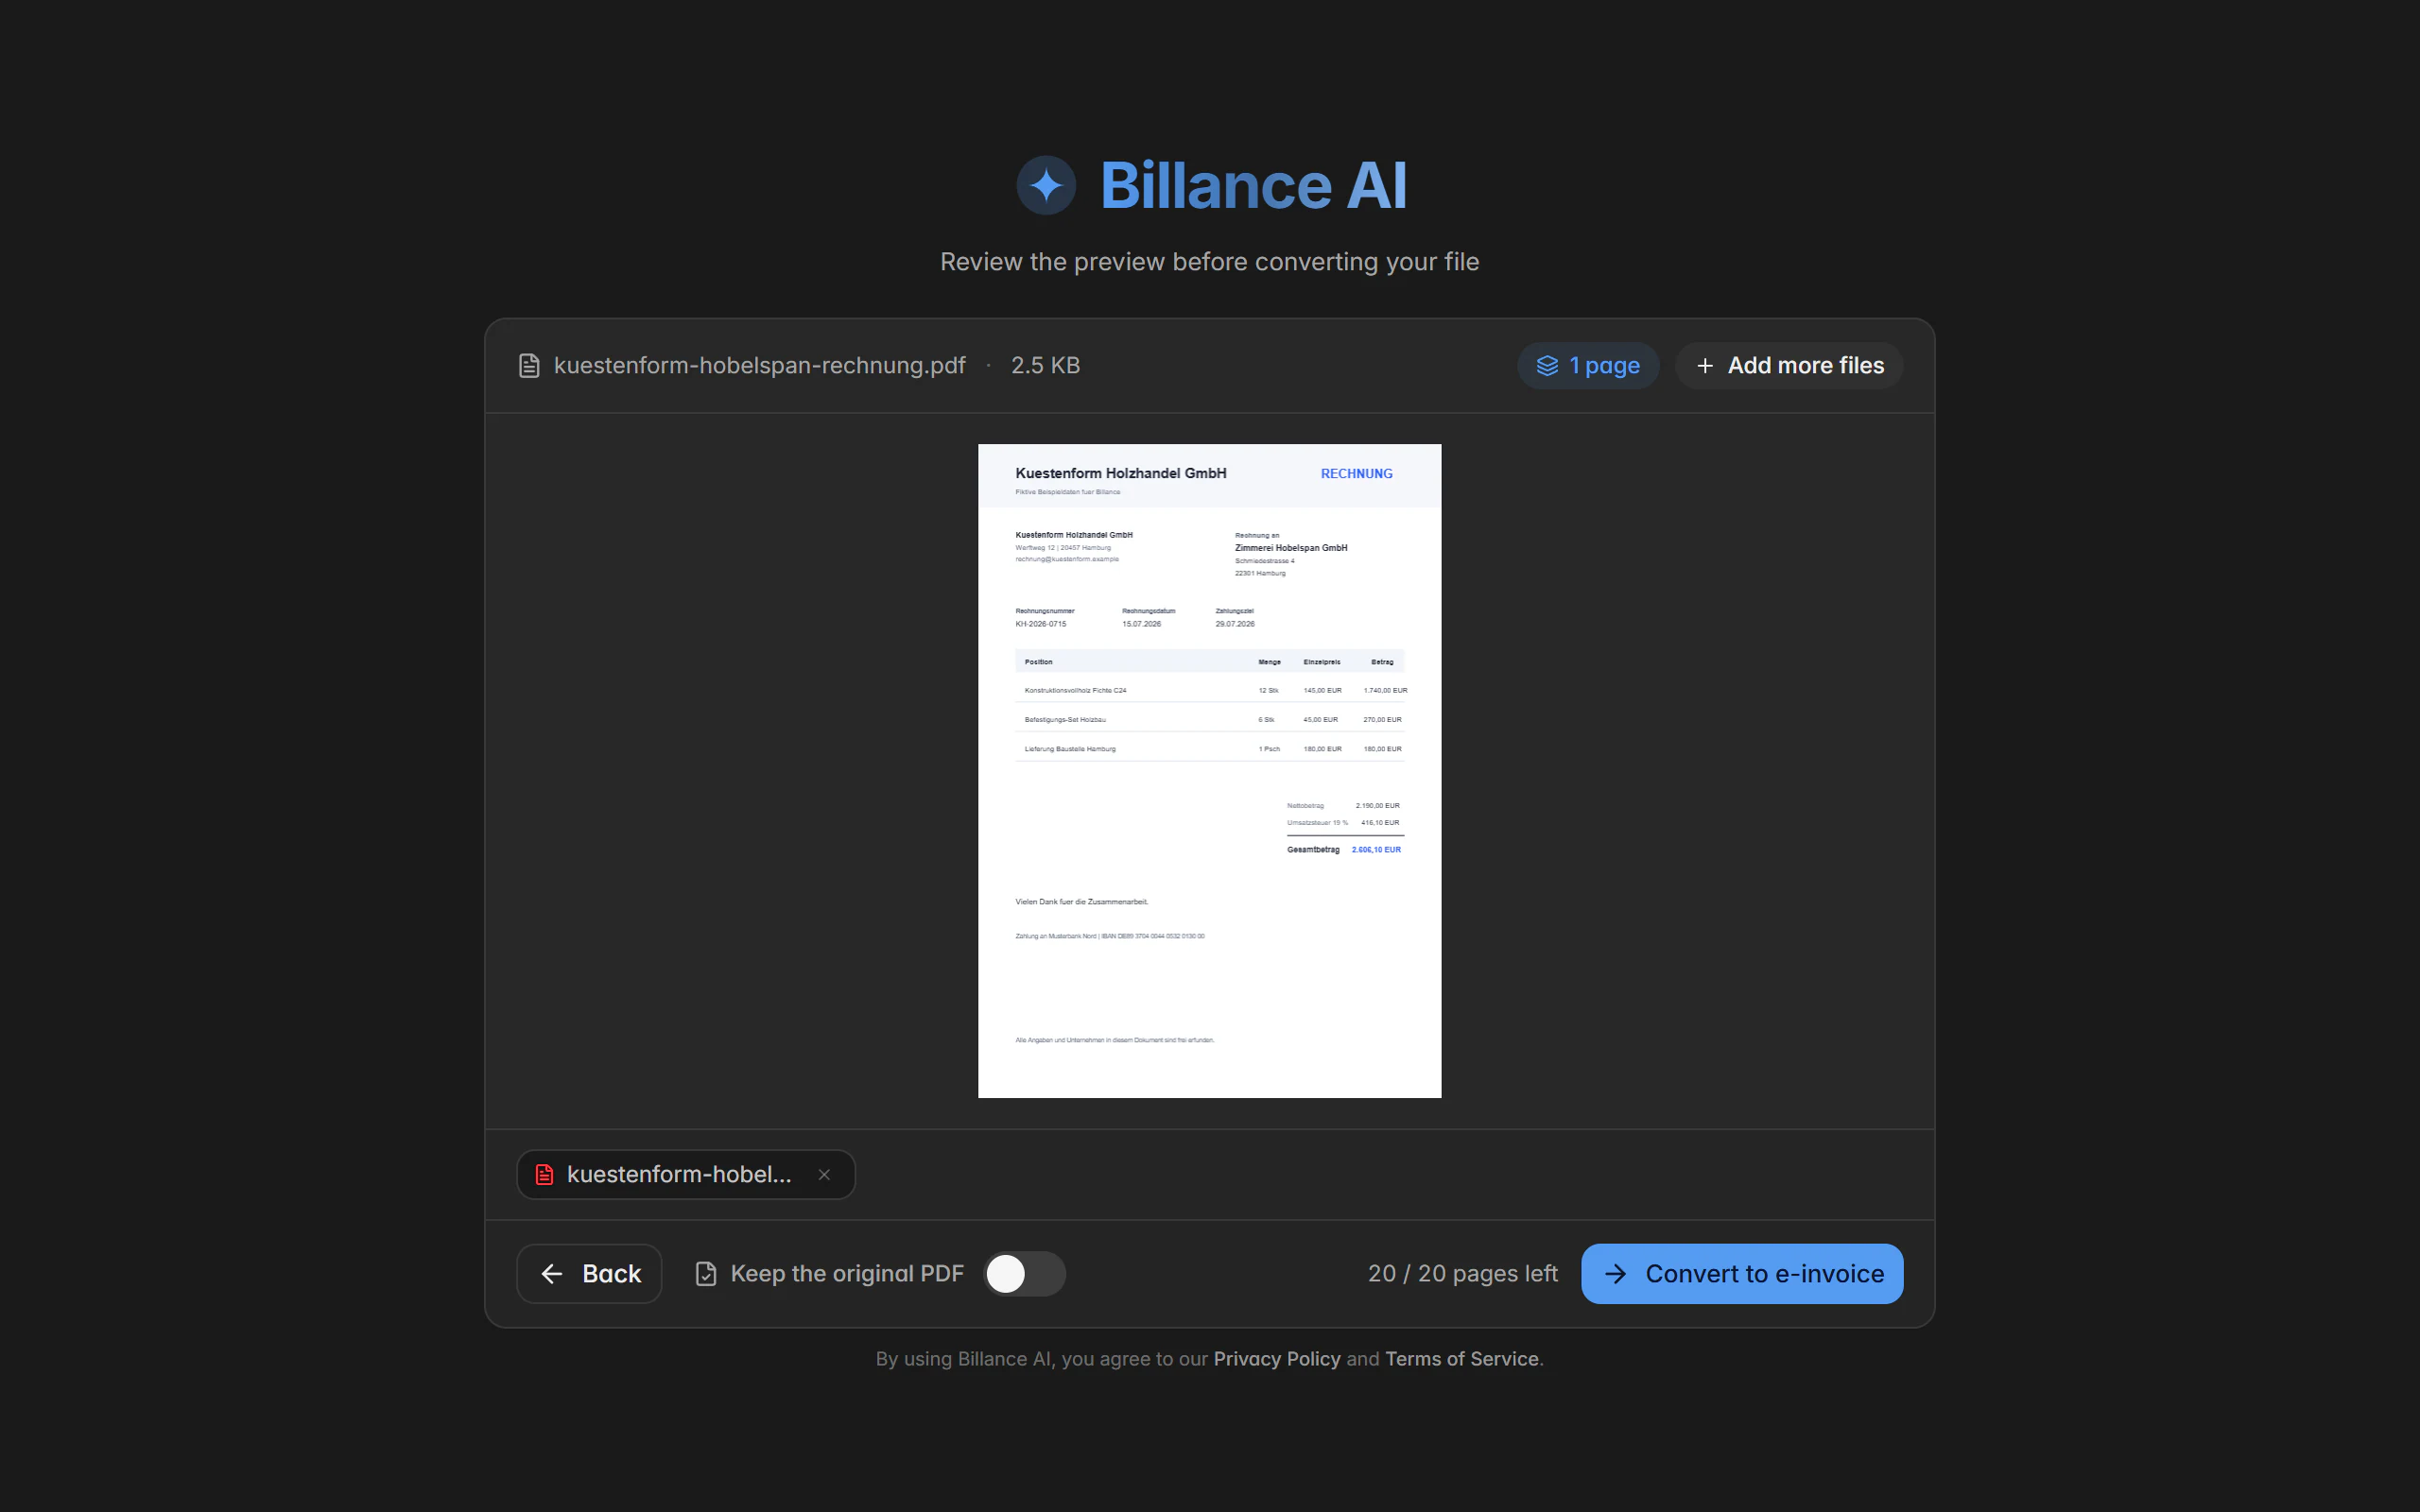Click the plus icon in Add more files
Viewport: 2420px width, 1512px height.
click(x=1705, y=366)
